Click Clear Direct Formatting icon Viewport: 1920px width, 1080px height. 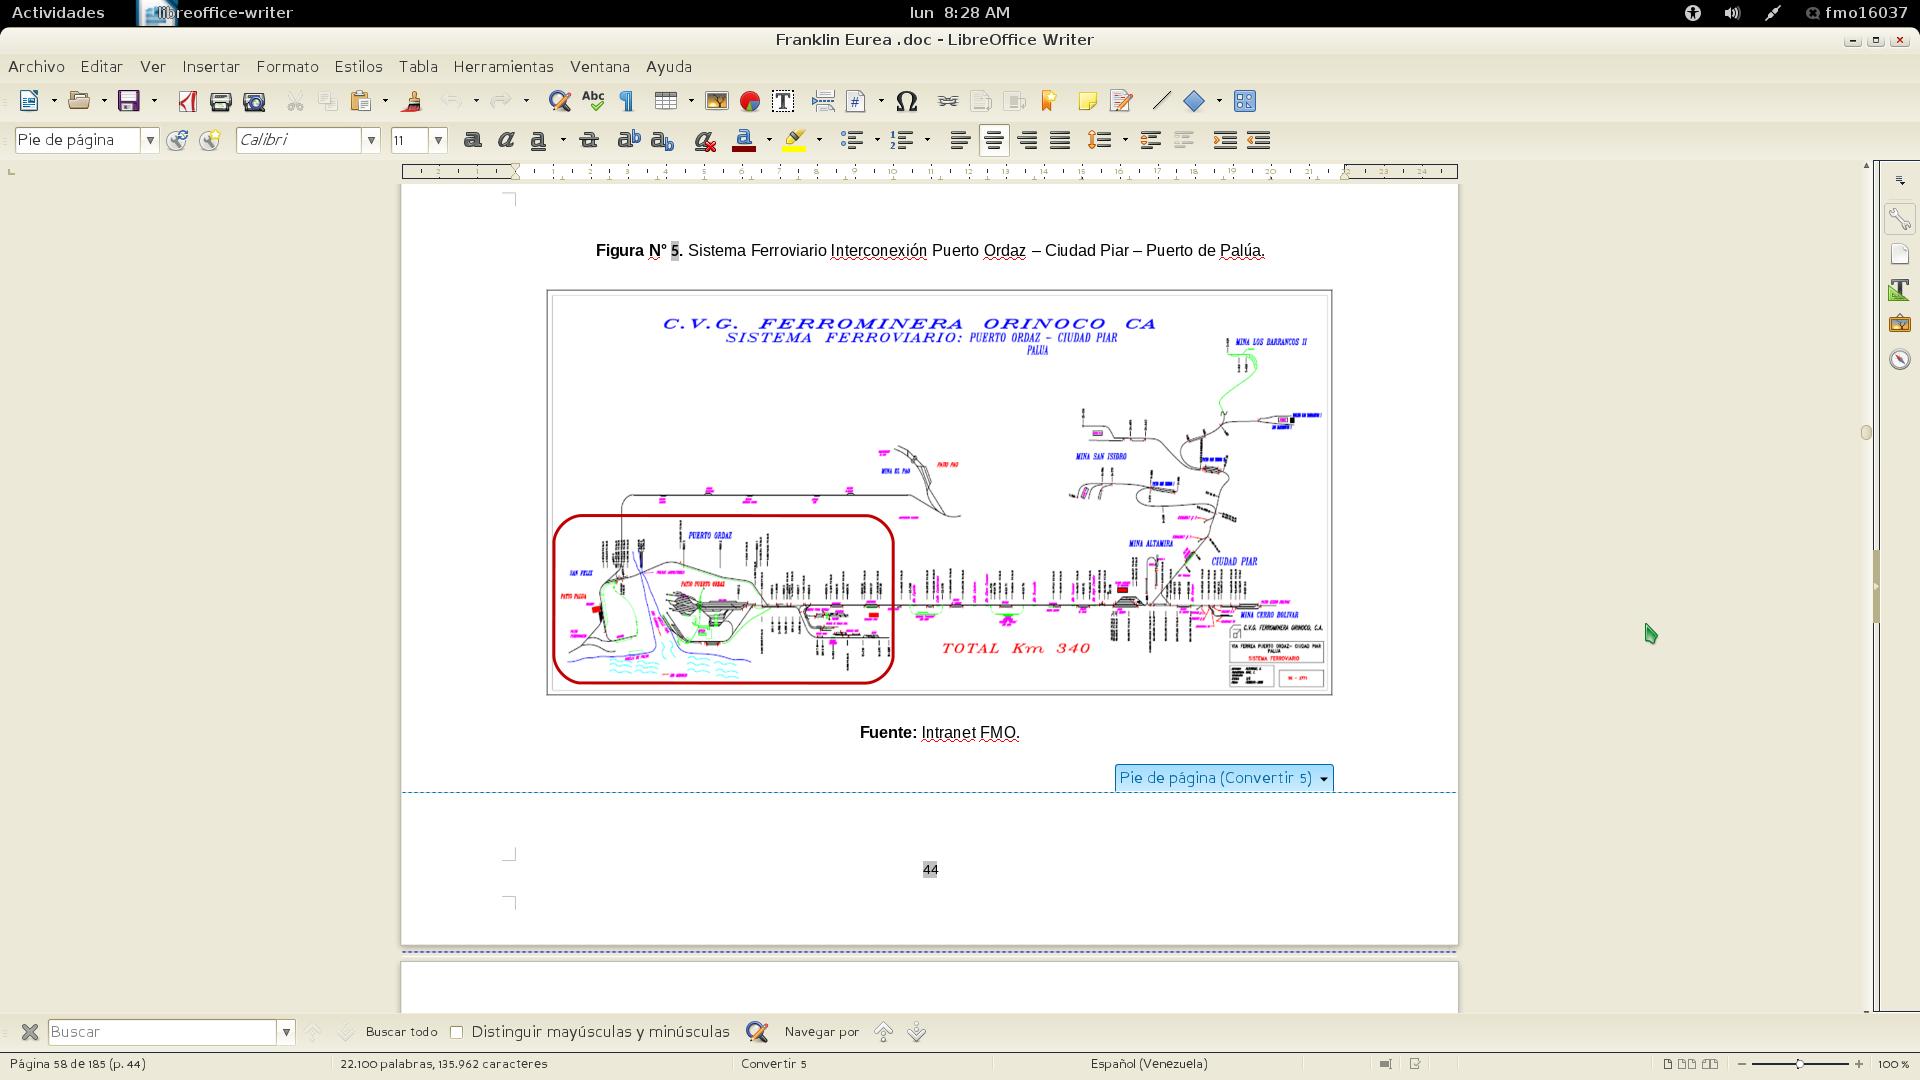tap(704, 140)
